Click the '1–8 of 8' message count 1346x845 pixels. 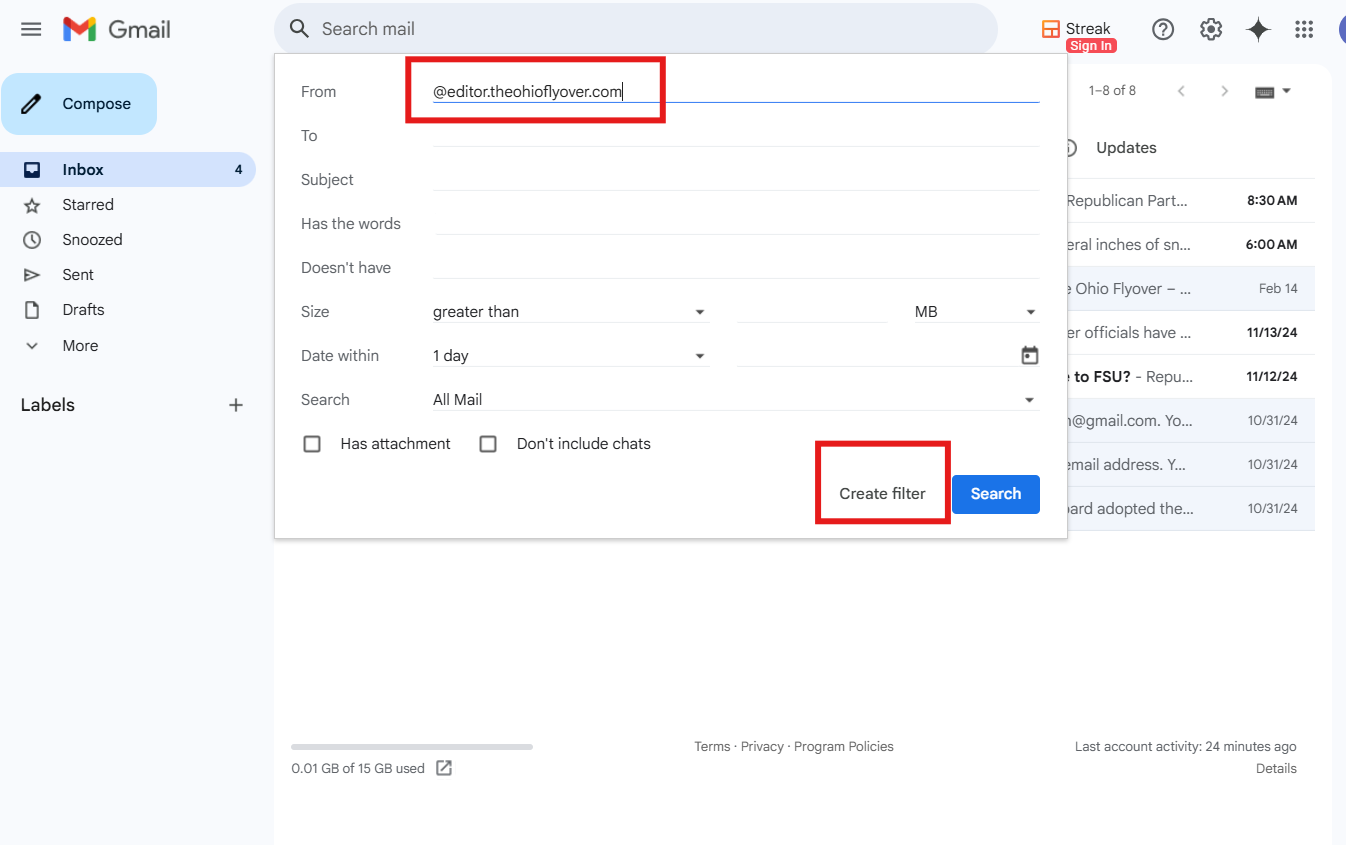[x=1112, y=91]
